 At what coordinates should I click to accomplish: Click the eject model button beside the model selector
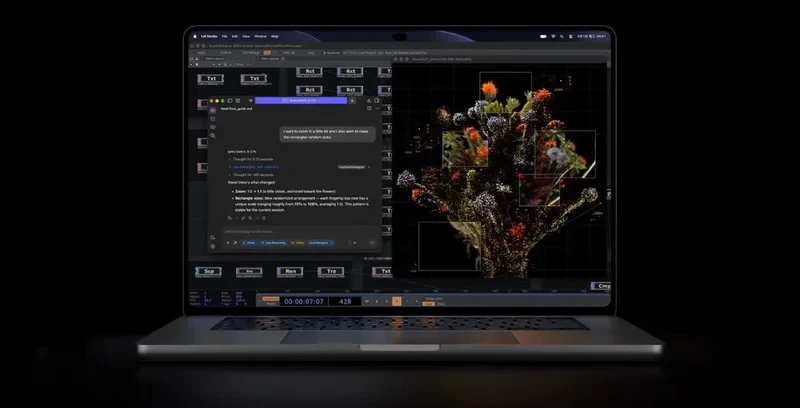352,100
